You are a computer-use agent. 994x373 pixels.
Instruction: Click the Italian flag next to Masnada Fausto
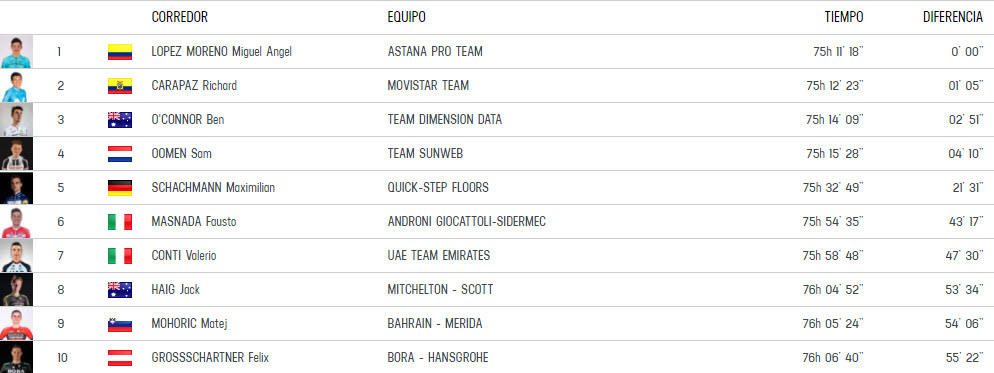click(120, 222)
